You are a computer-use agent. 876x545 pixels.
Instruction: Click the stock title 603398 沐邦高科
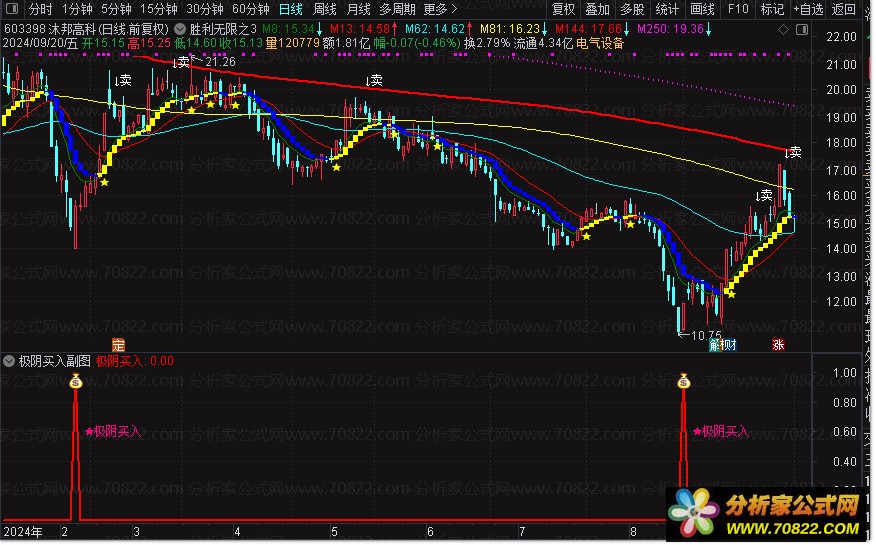click(49, 29)
